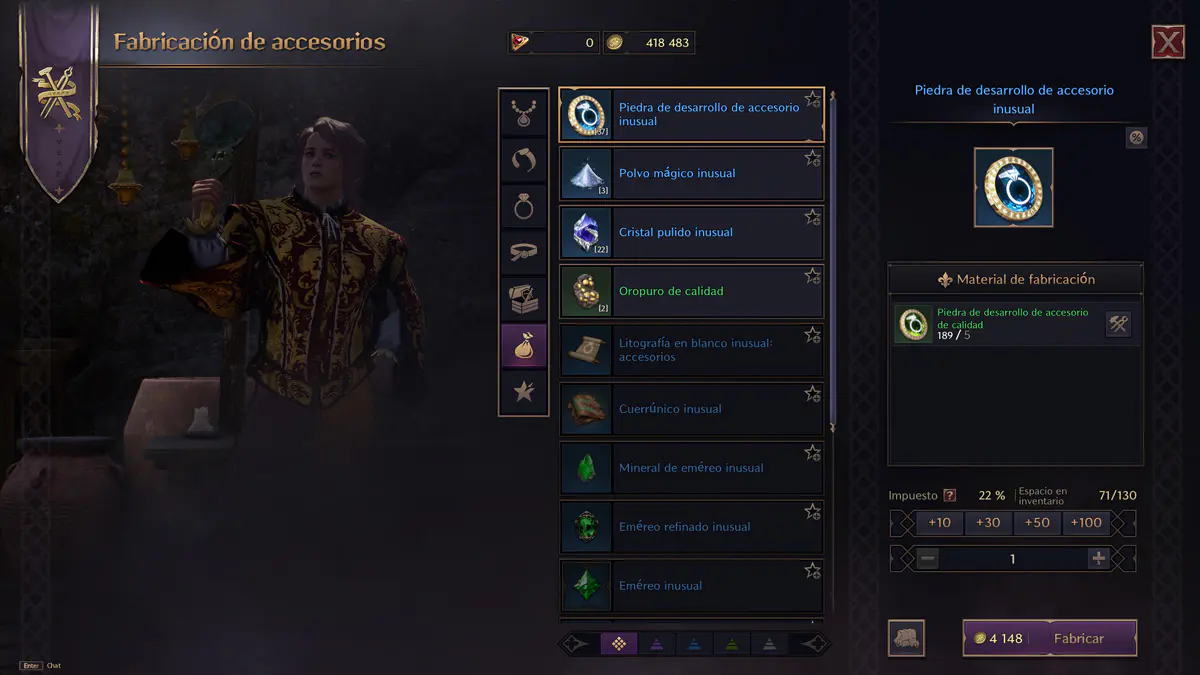Select the blue rarity filter triangle

[x=694, y=644]
